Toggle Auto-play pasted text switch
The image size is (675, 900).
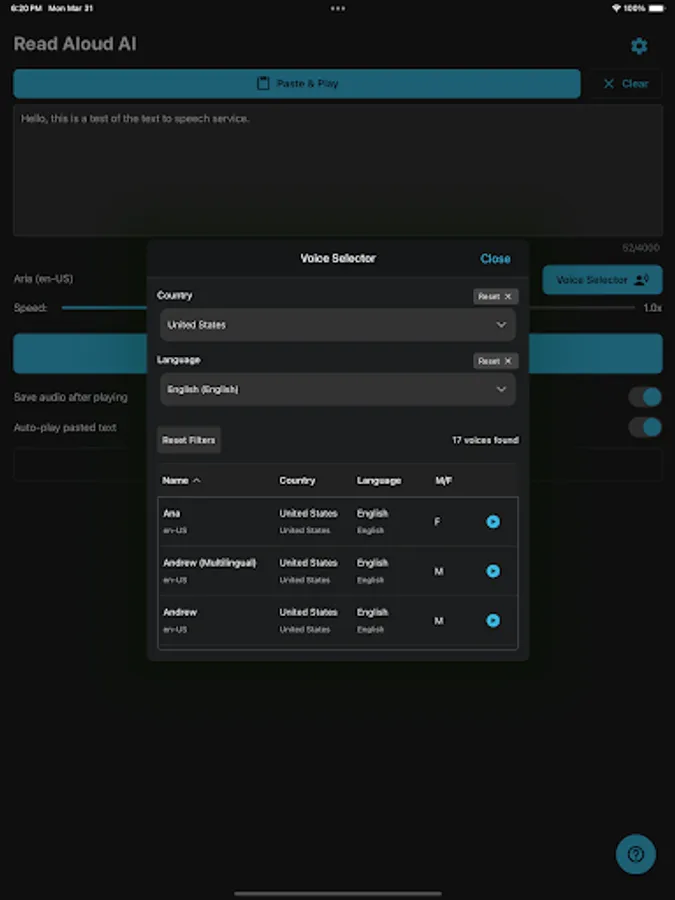[645, 428]
